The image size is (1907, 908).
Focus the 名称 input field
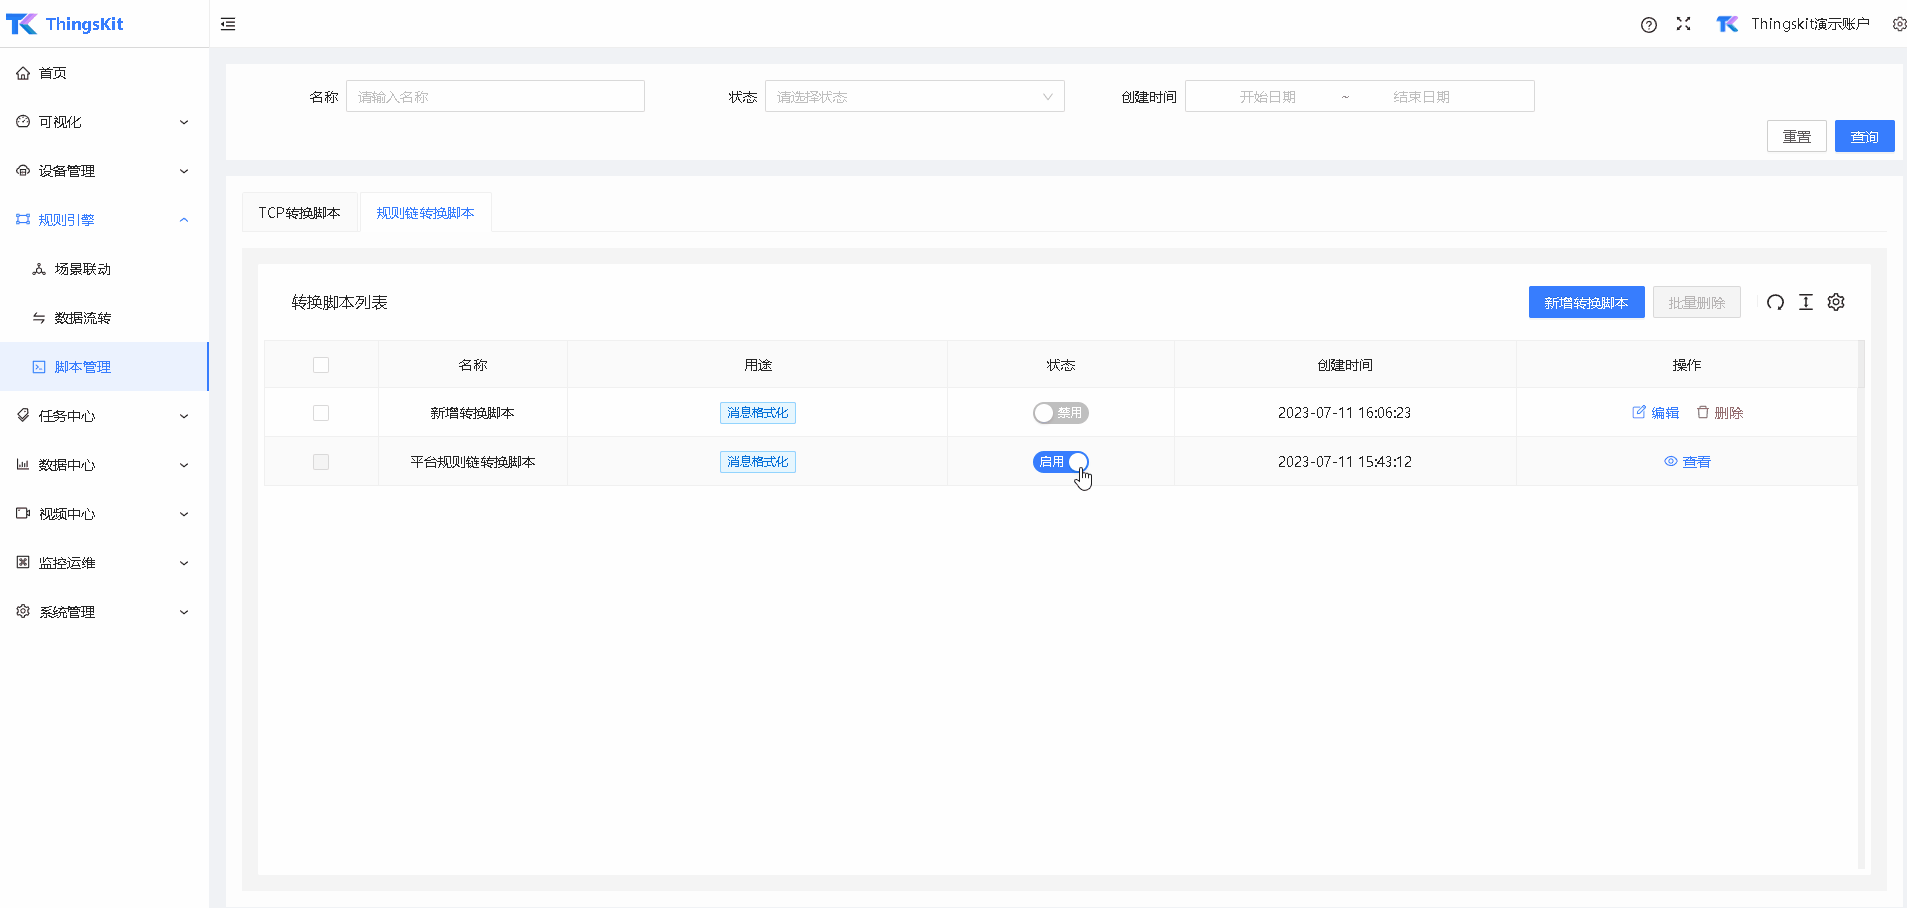click(x=495, y=97)
